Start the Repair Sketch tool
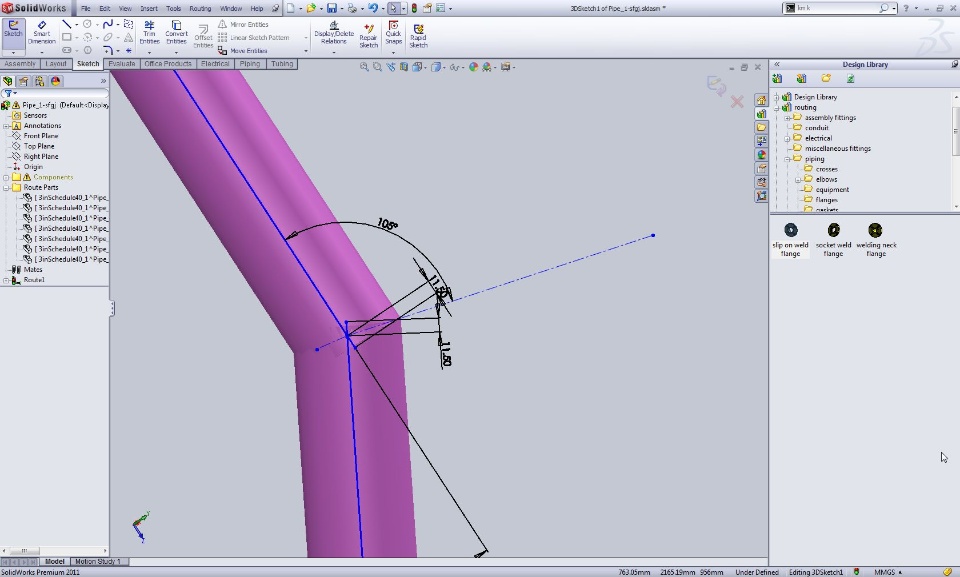 (369, 35)
